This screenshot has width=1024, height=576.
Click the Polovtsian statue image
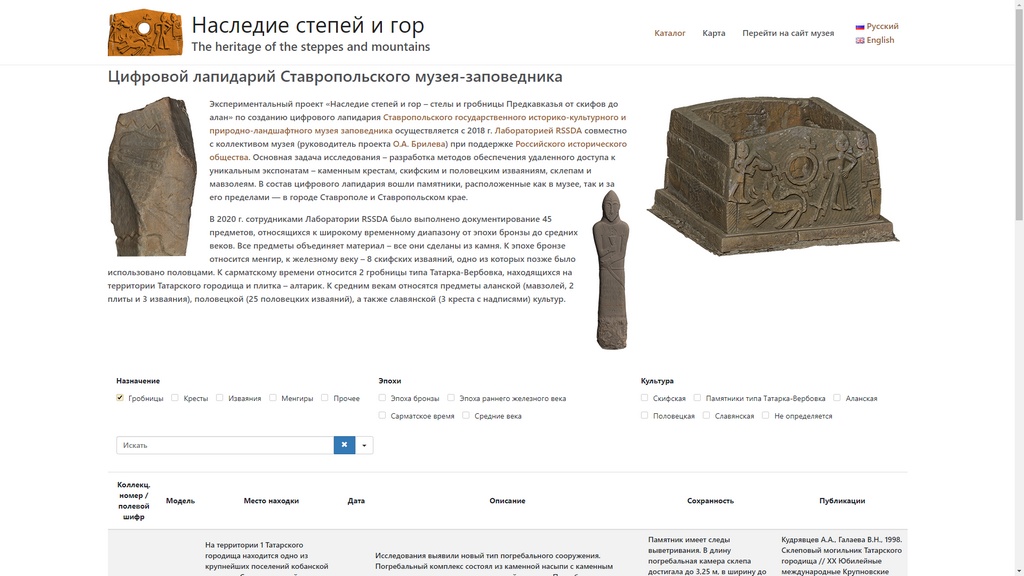[610, 270]
